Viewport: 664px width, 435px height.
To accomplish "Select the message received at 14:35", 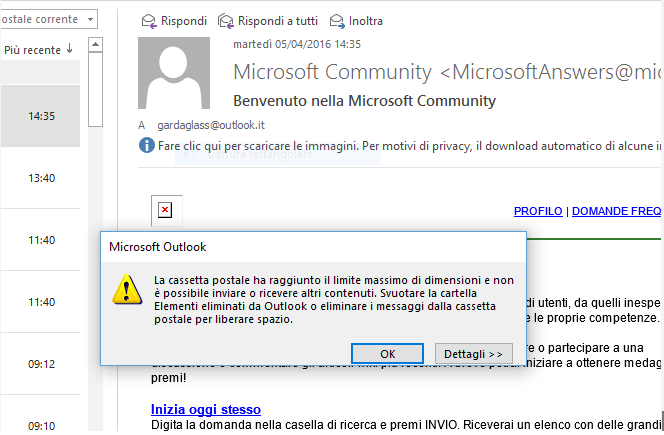I will (x=40, y=116).
